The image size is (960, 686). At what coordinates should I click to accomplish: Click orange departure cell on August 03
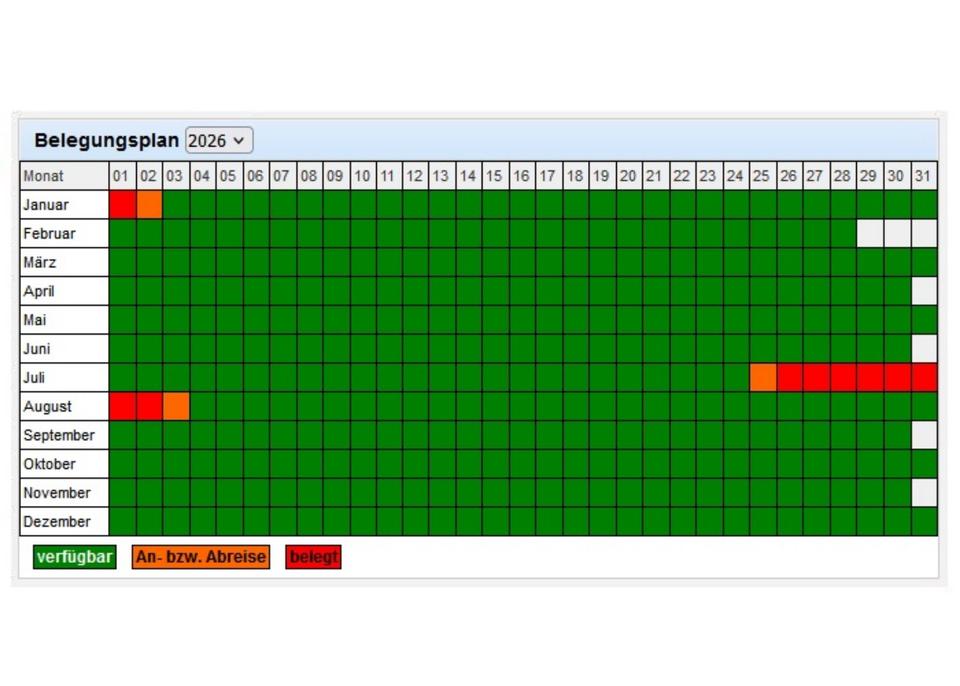coord(175,407)
